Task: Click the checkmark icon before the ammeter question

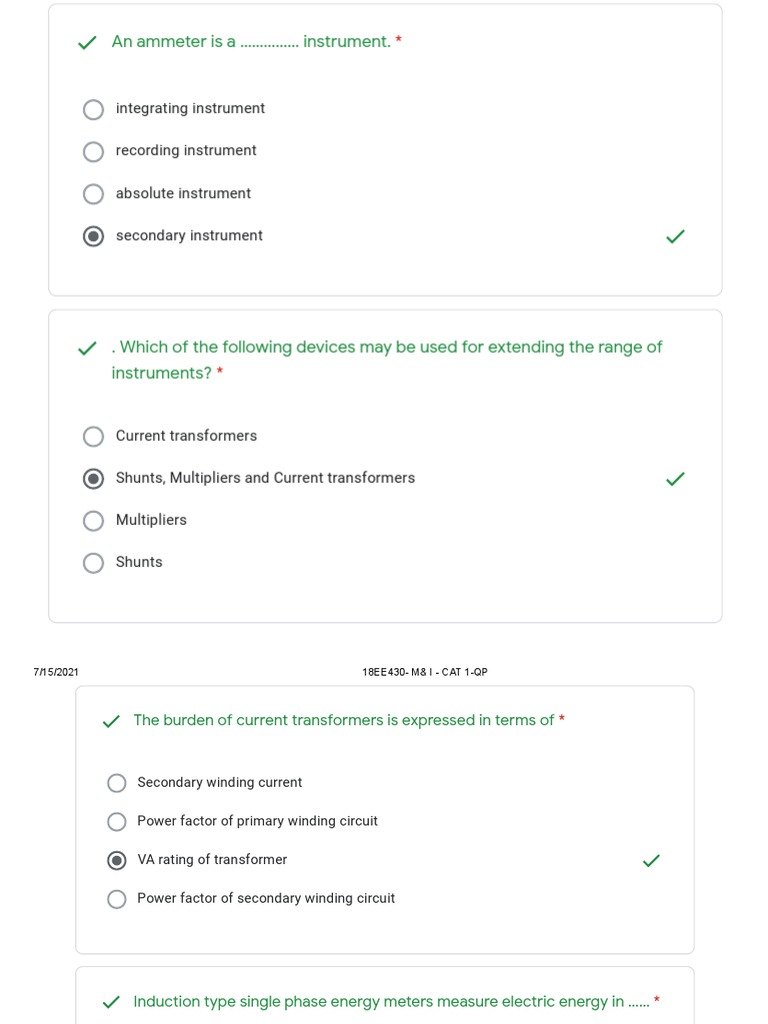Action: pos(88,42)
